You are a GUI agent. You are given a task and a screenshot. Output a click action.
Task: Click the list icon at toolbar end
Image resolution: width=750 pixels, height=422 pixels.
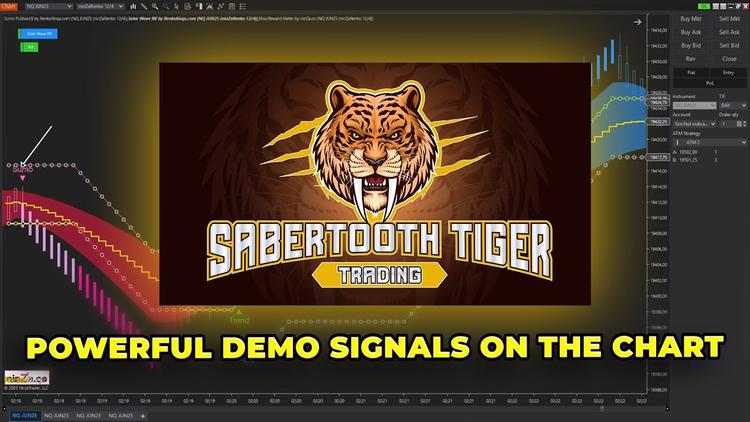click(243, 6)
